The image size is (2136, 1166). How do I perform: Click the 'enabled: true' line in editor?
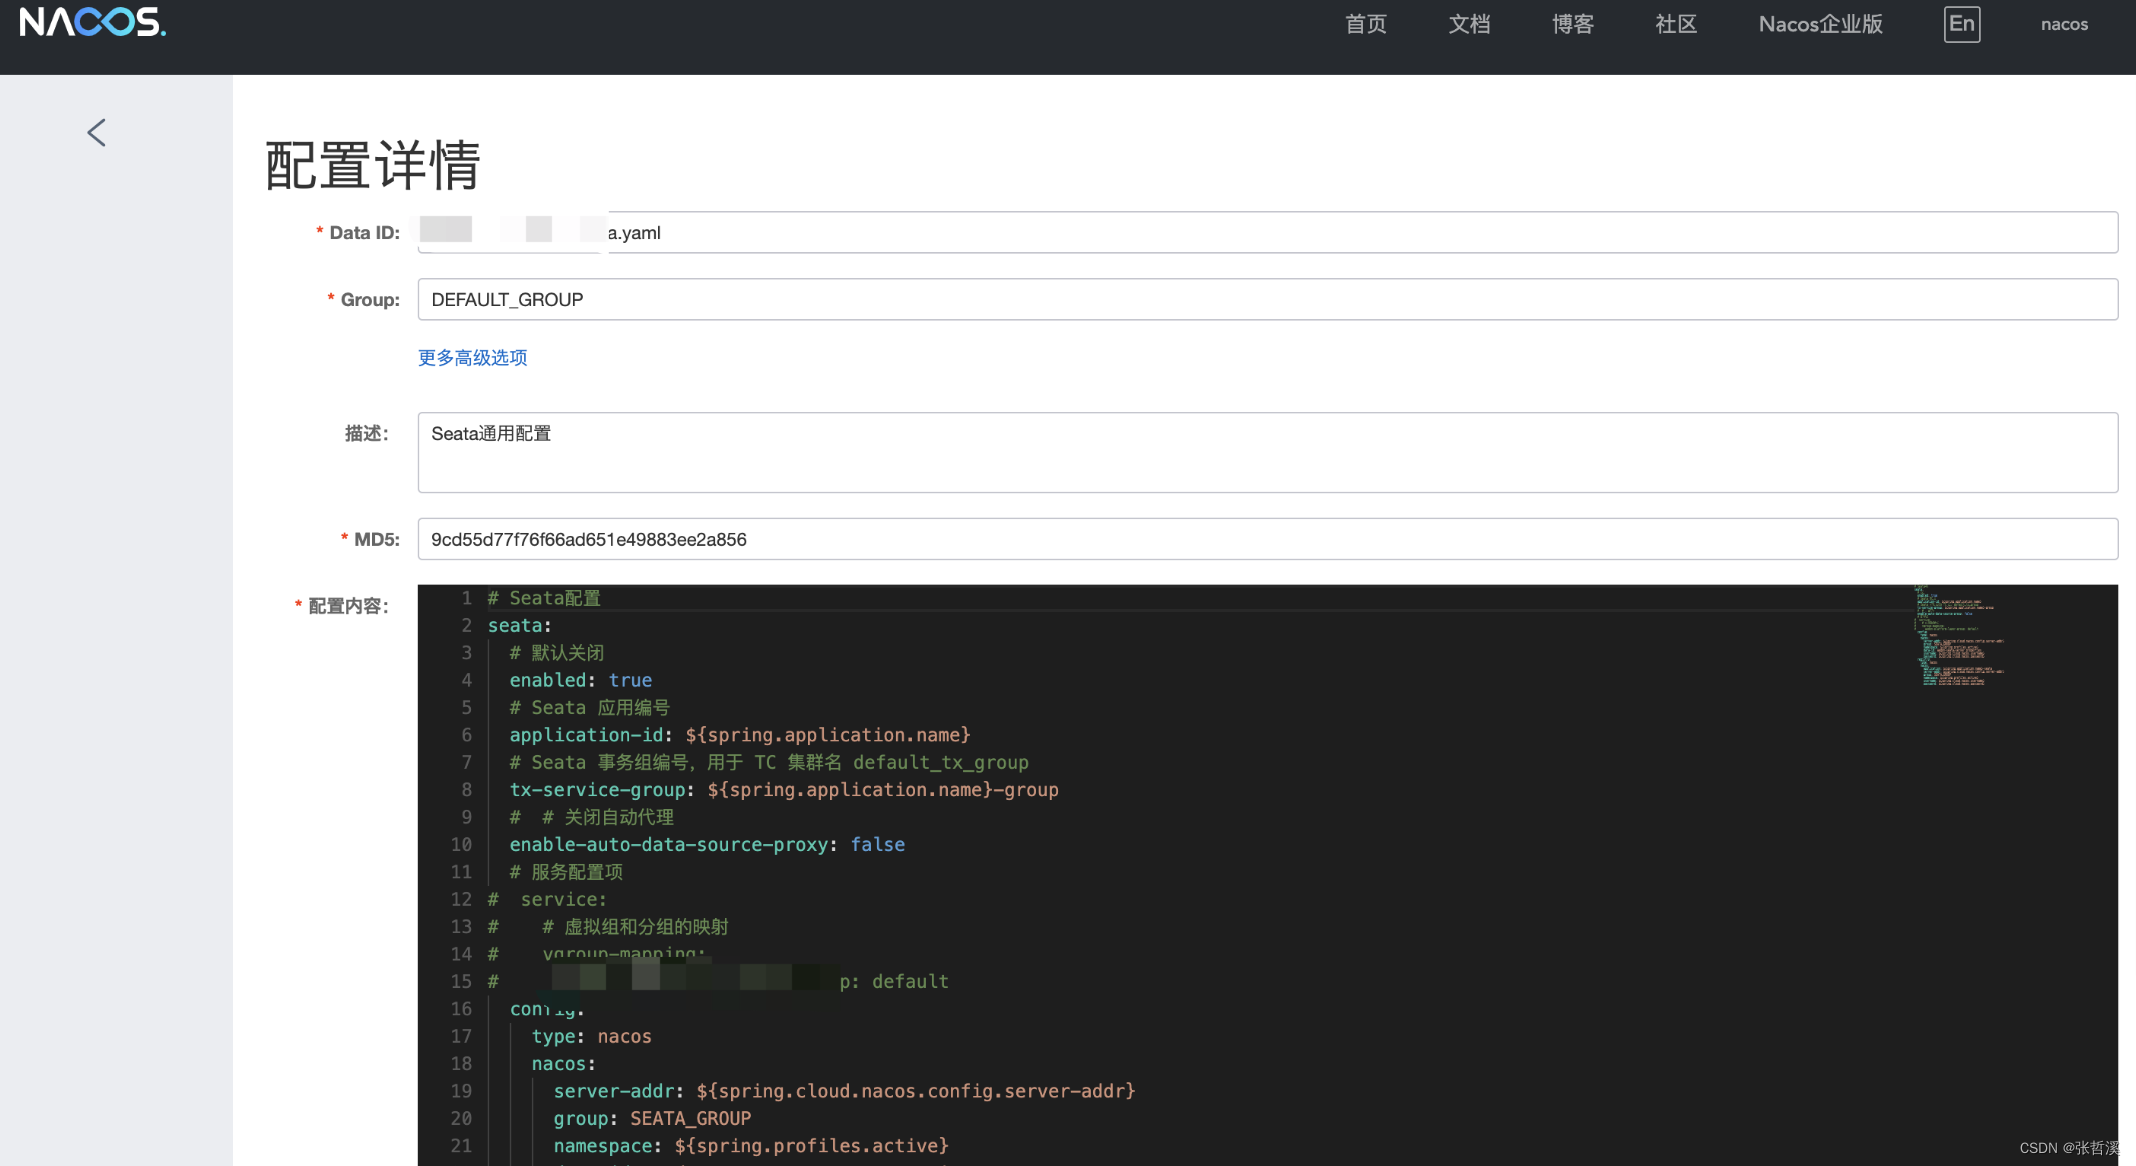[x=580, y=681]
